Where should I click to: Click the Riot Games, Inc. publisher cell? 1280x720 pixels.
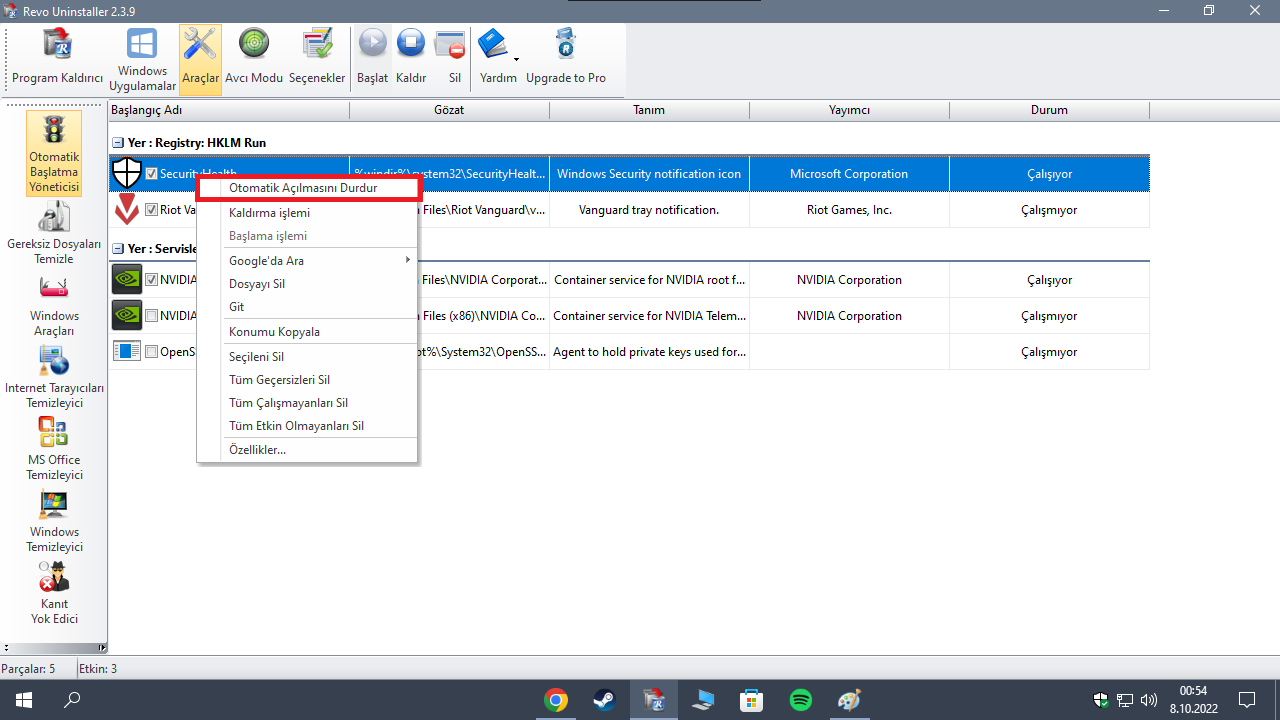tap(849, 210)
